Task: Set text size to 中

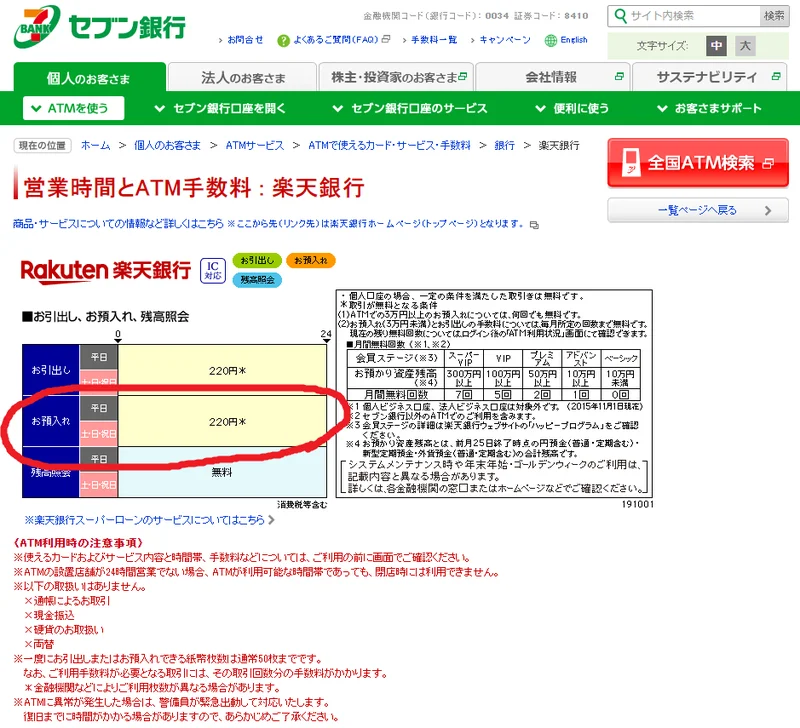Action: pyautogui.click(x=716, y=46)
